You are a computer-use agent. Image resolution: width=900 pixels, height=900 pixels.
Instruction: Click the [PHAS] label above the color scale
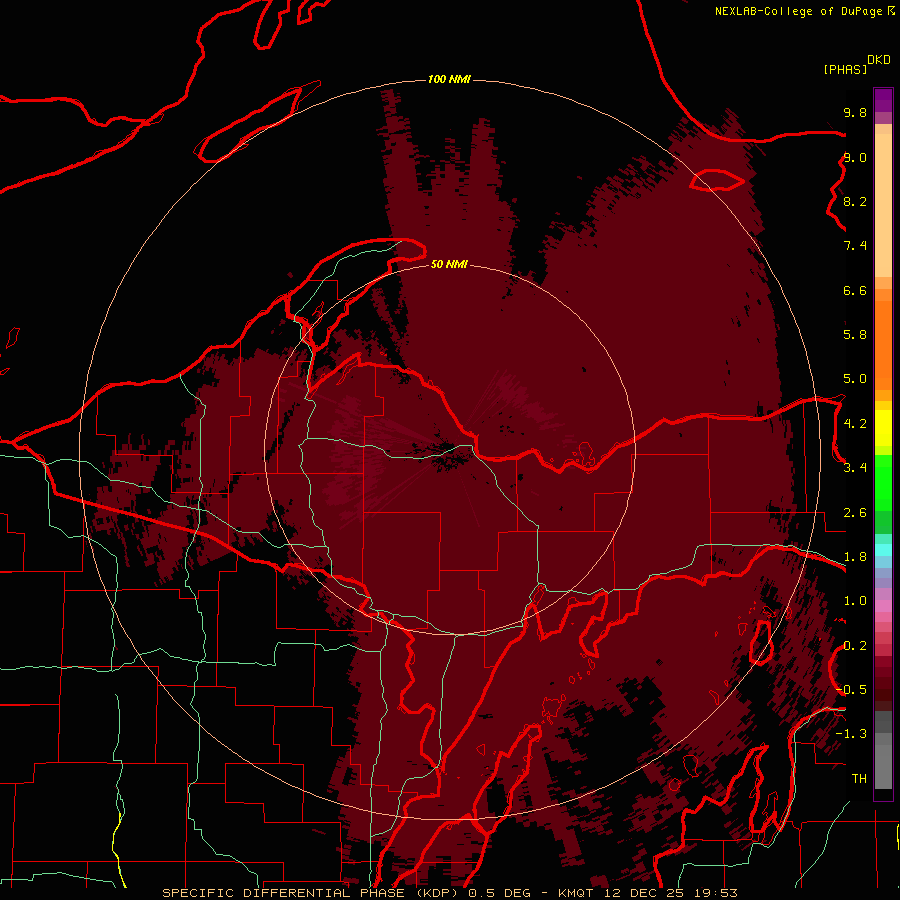click(845, 69)
